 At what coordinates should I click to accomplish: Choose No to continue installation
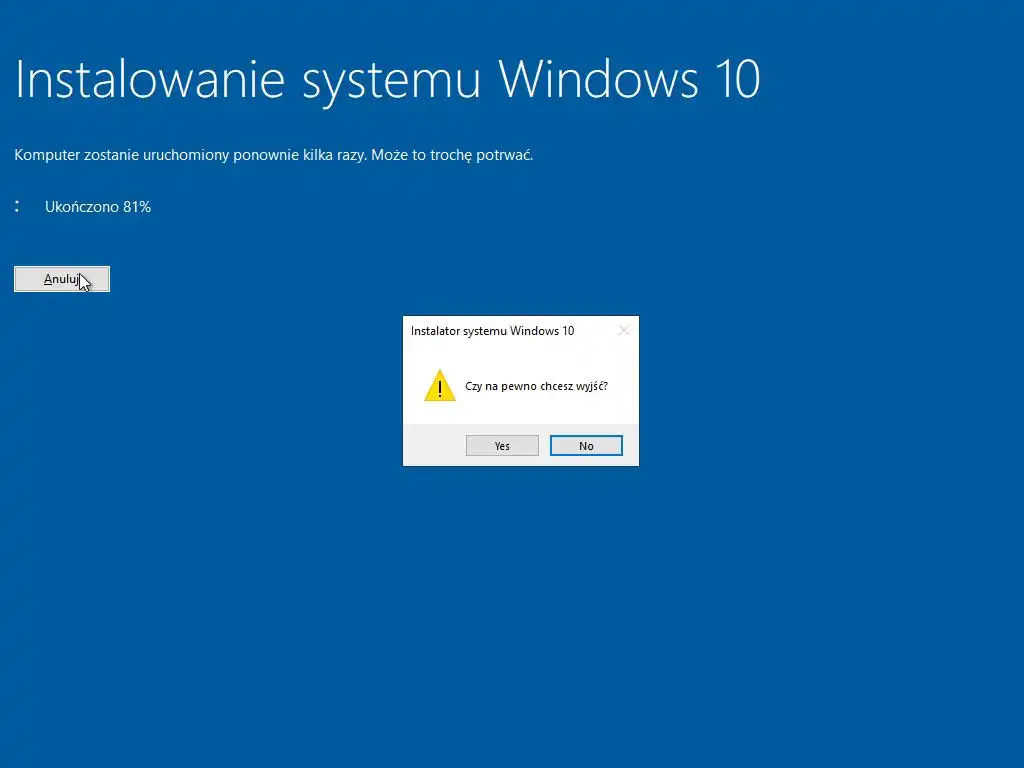point(586,445)
